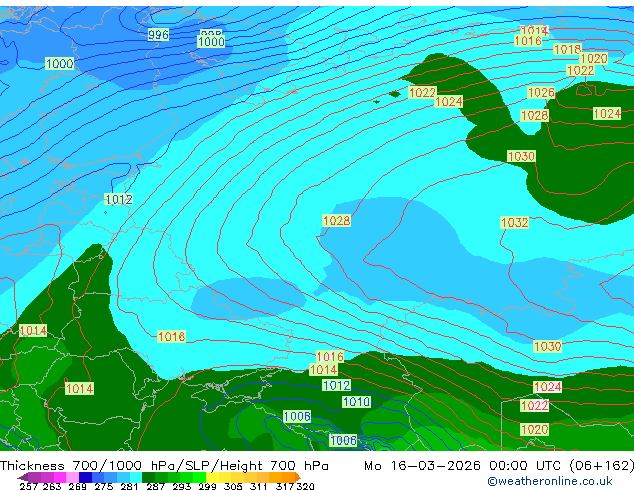Click the red 1032 pressure label
The height and width of the screenshot is (490, 634).
tap(514, 222)
